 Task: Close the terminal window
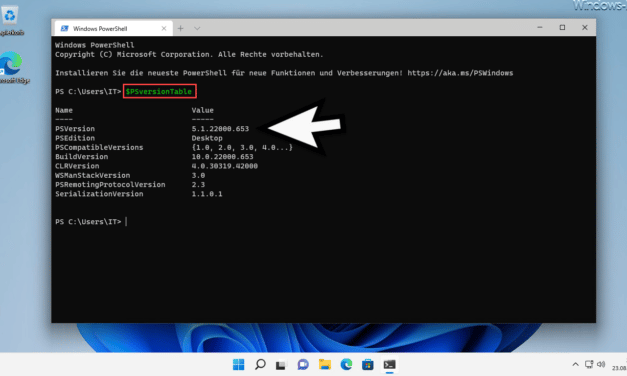click(585, 27)
